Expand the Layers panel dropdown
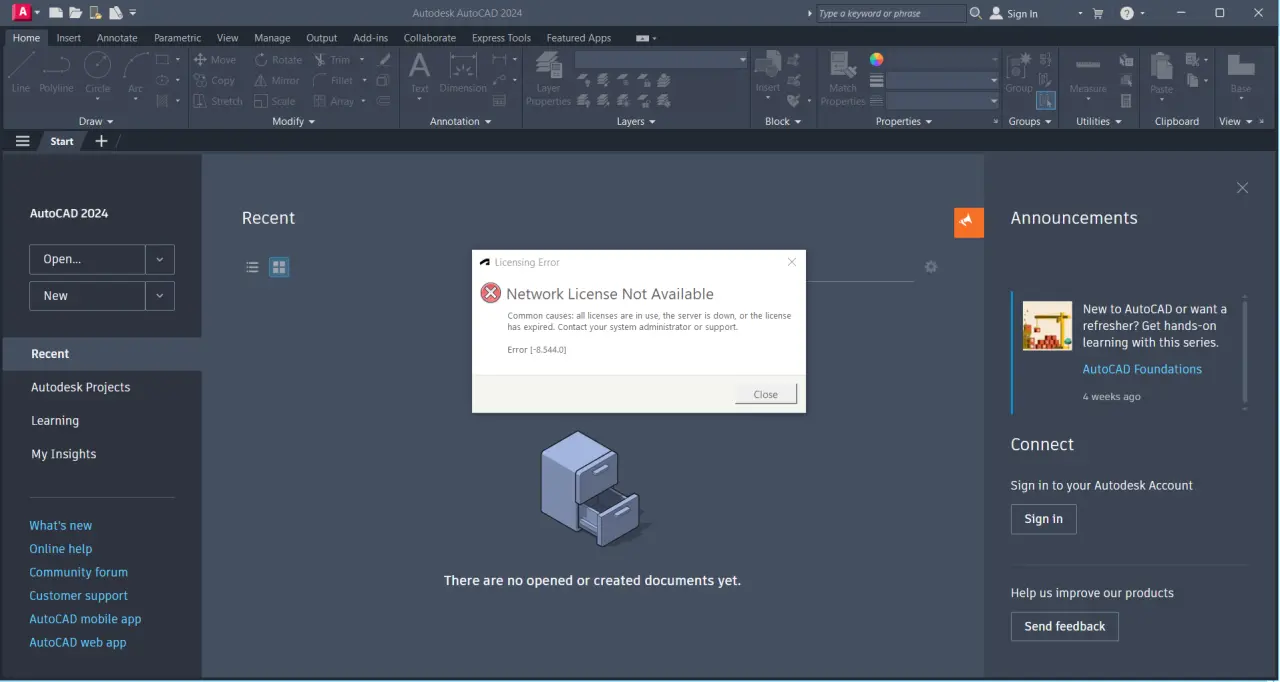Screen dimensions: 1280x682 (x=636, y=121)
